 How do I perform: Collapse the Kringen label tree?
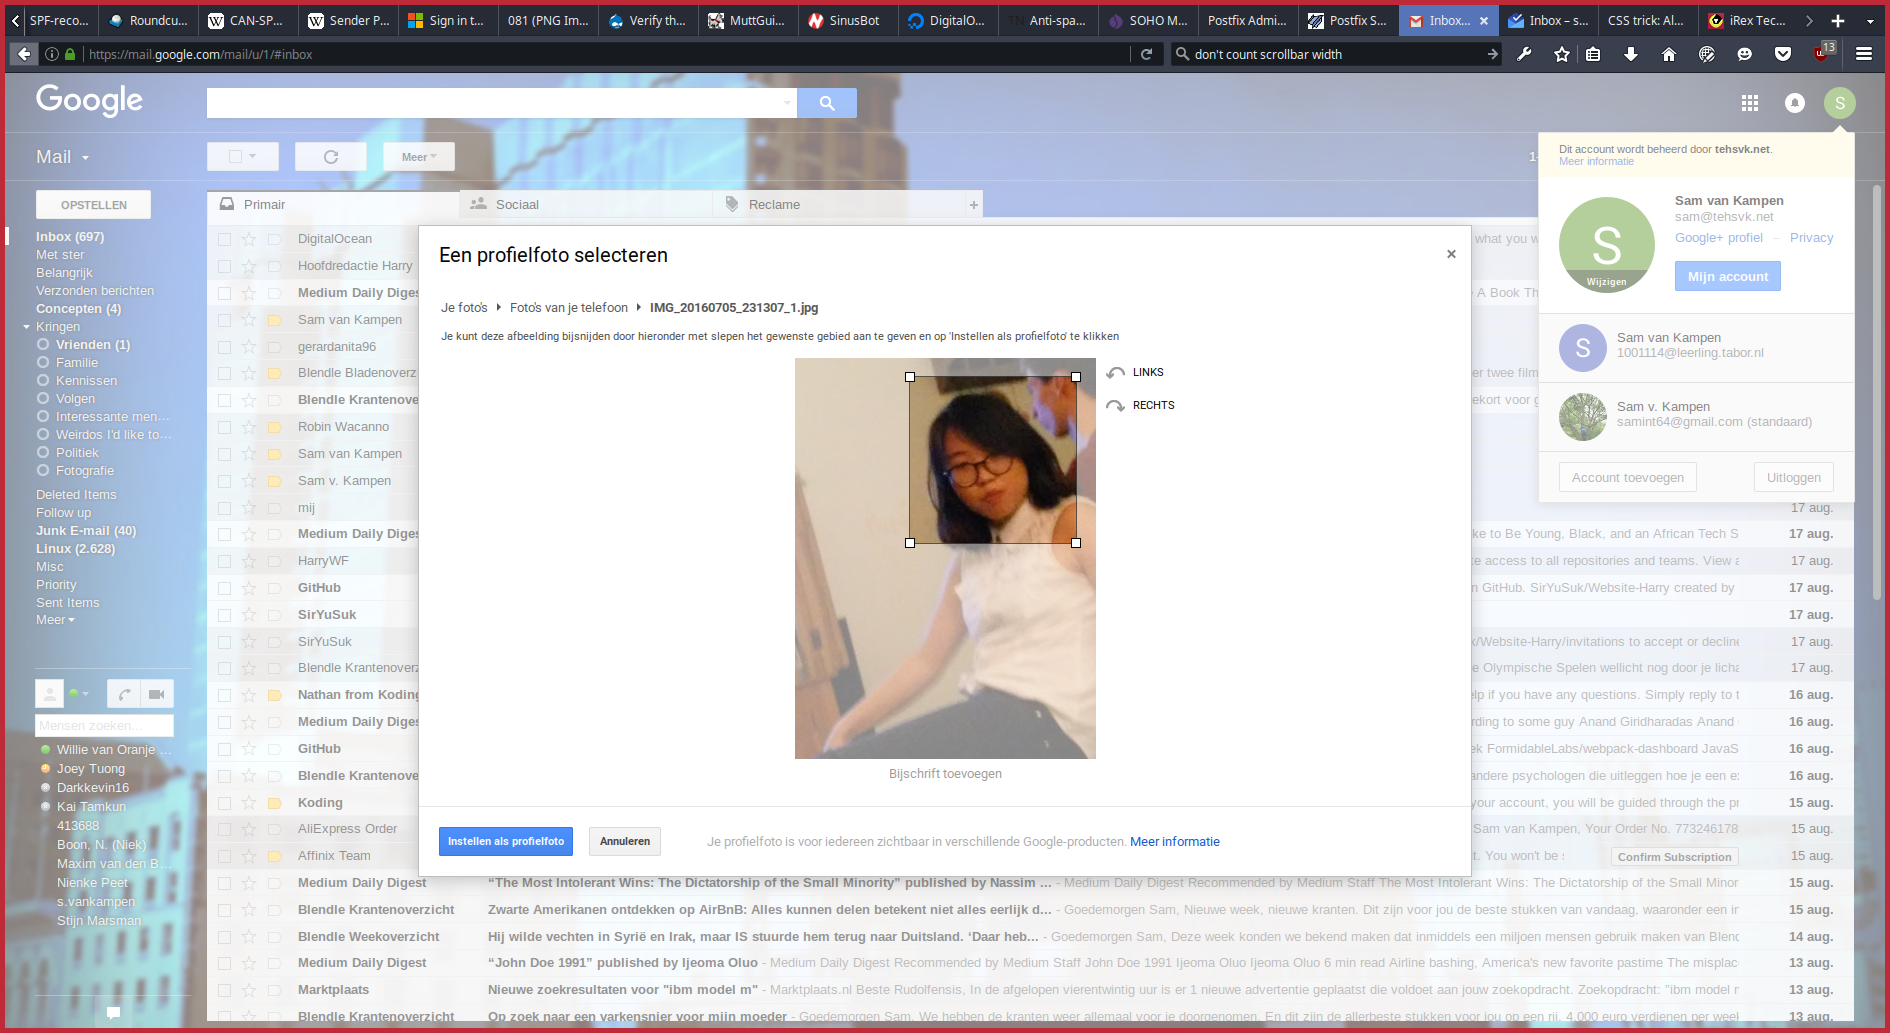(x=27, y=327)
